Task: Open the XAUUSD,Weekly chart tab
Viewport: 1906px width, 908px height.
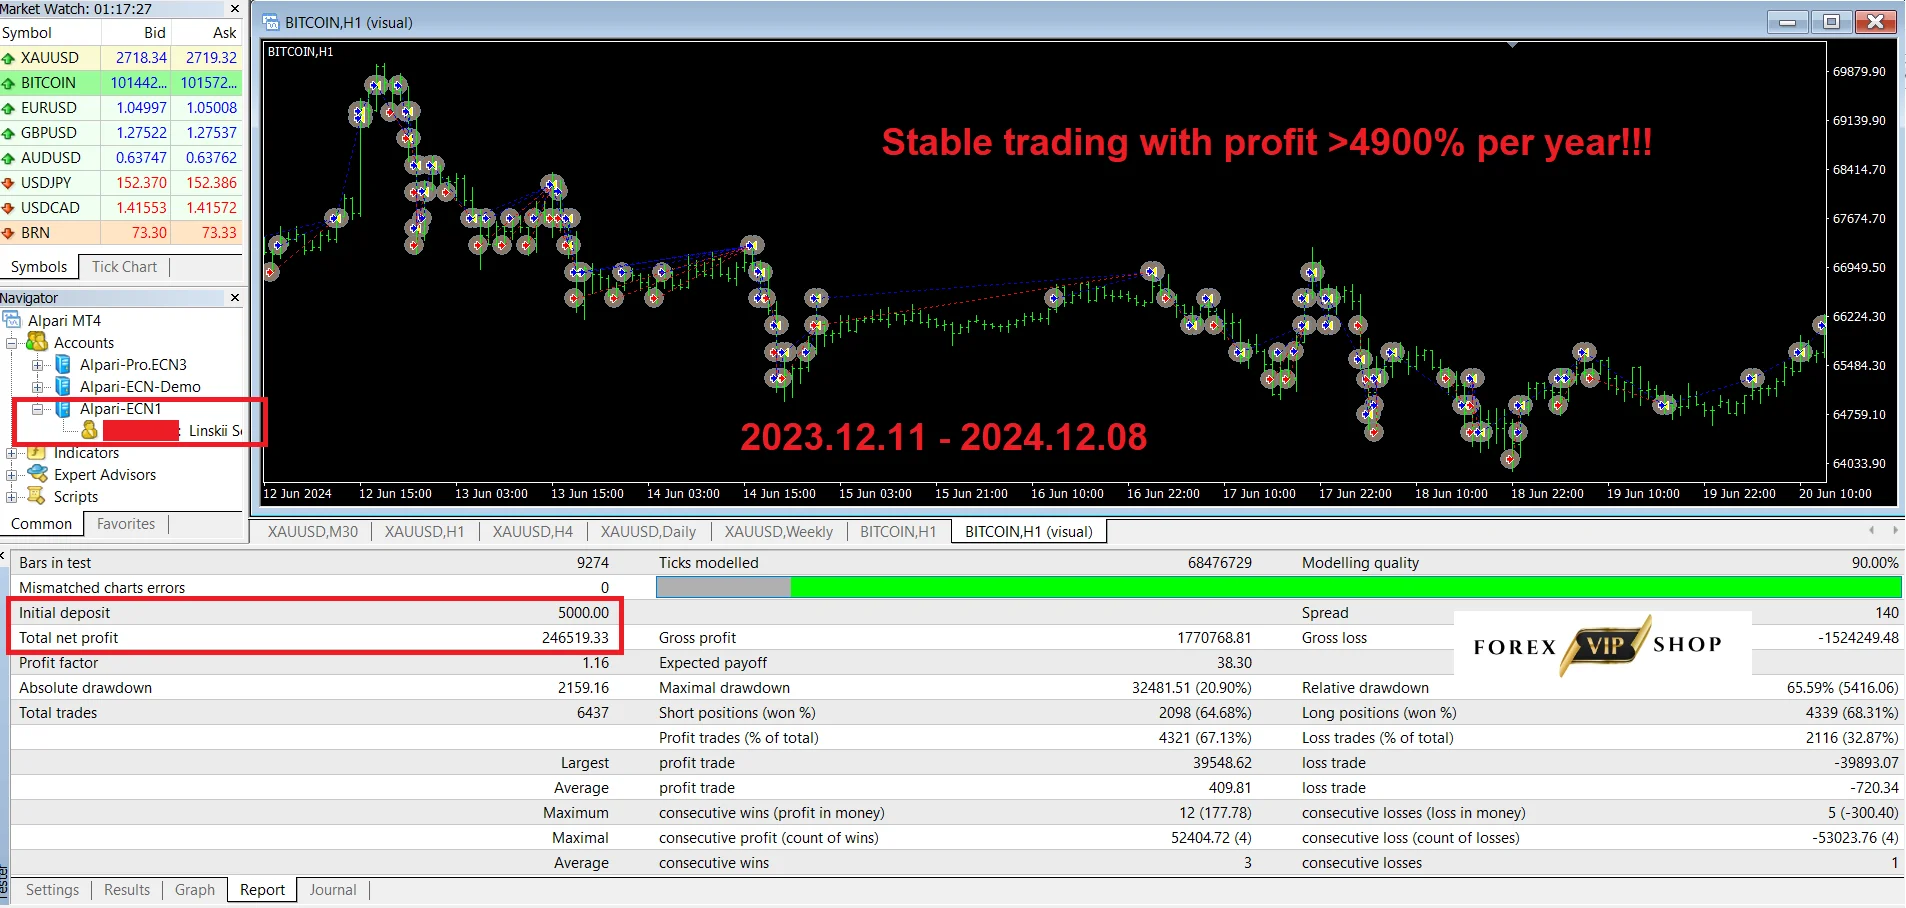Action: [779, 532]
